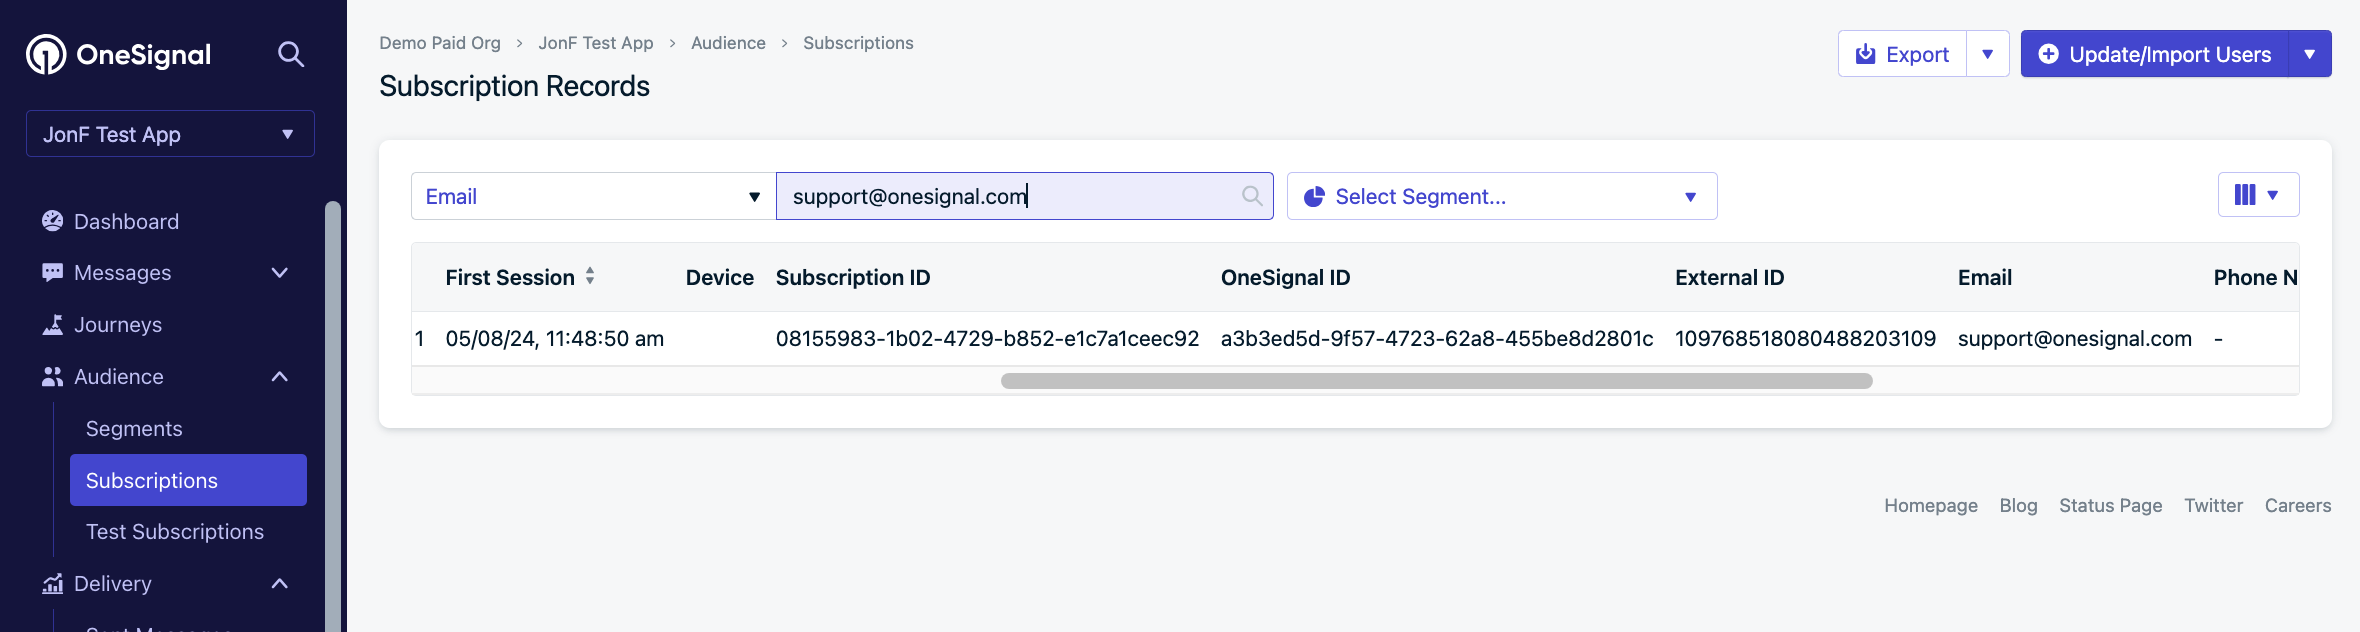
Task: Click the columns layout icon
Action: (2245, 195)
